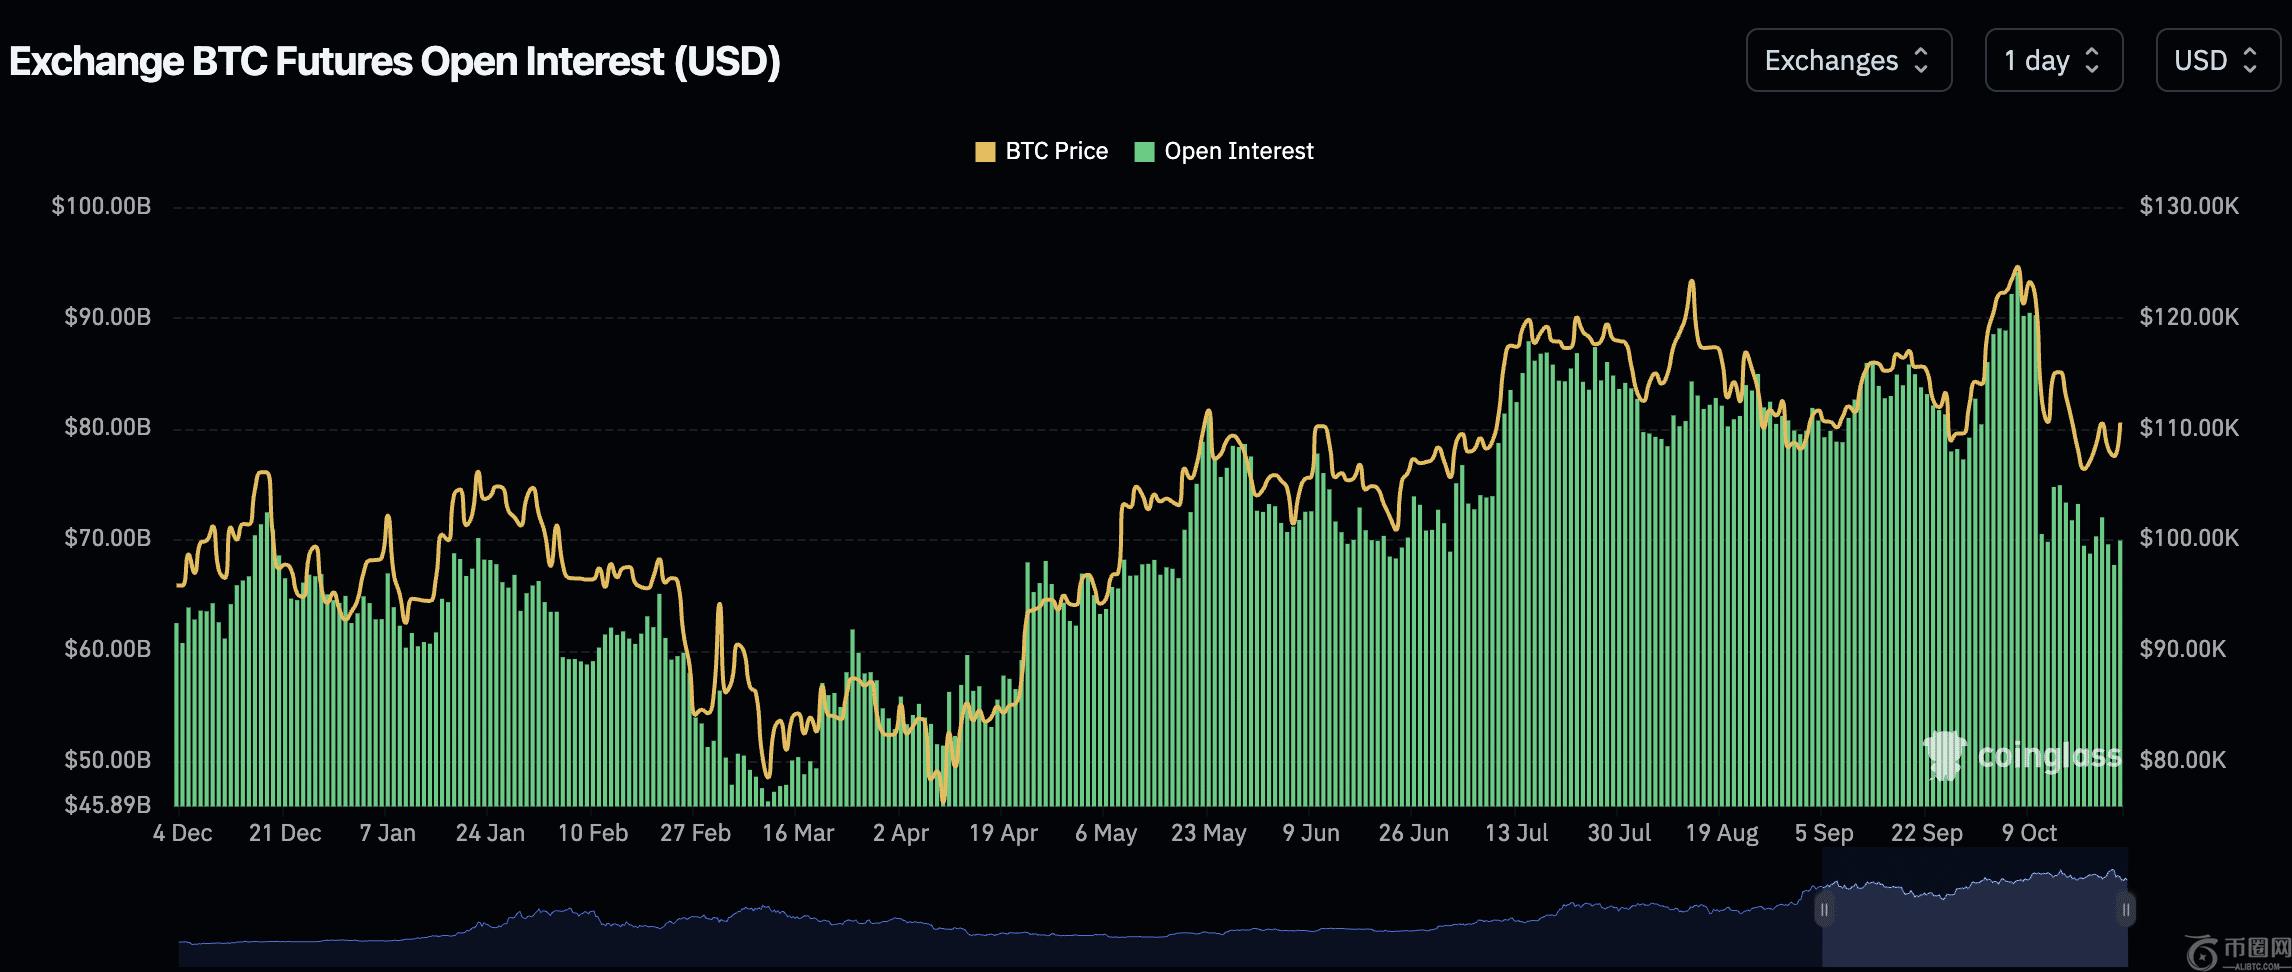
Task: Click the 9 Oct date label
Action: (2029, 833)
